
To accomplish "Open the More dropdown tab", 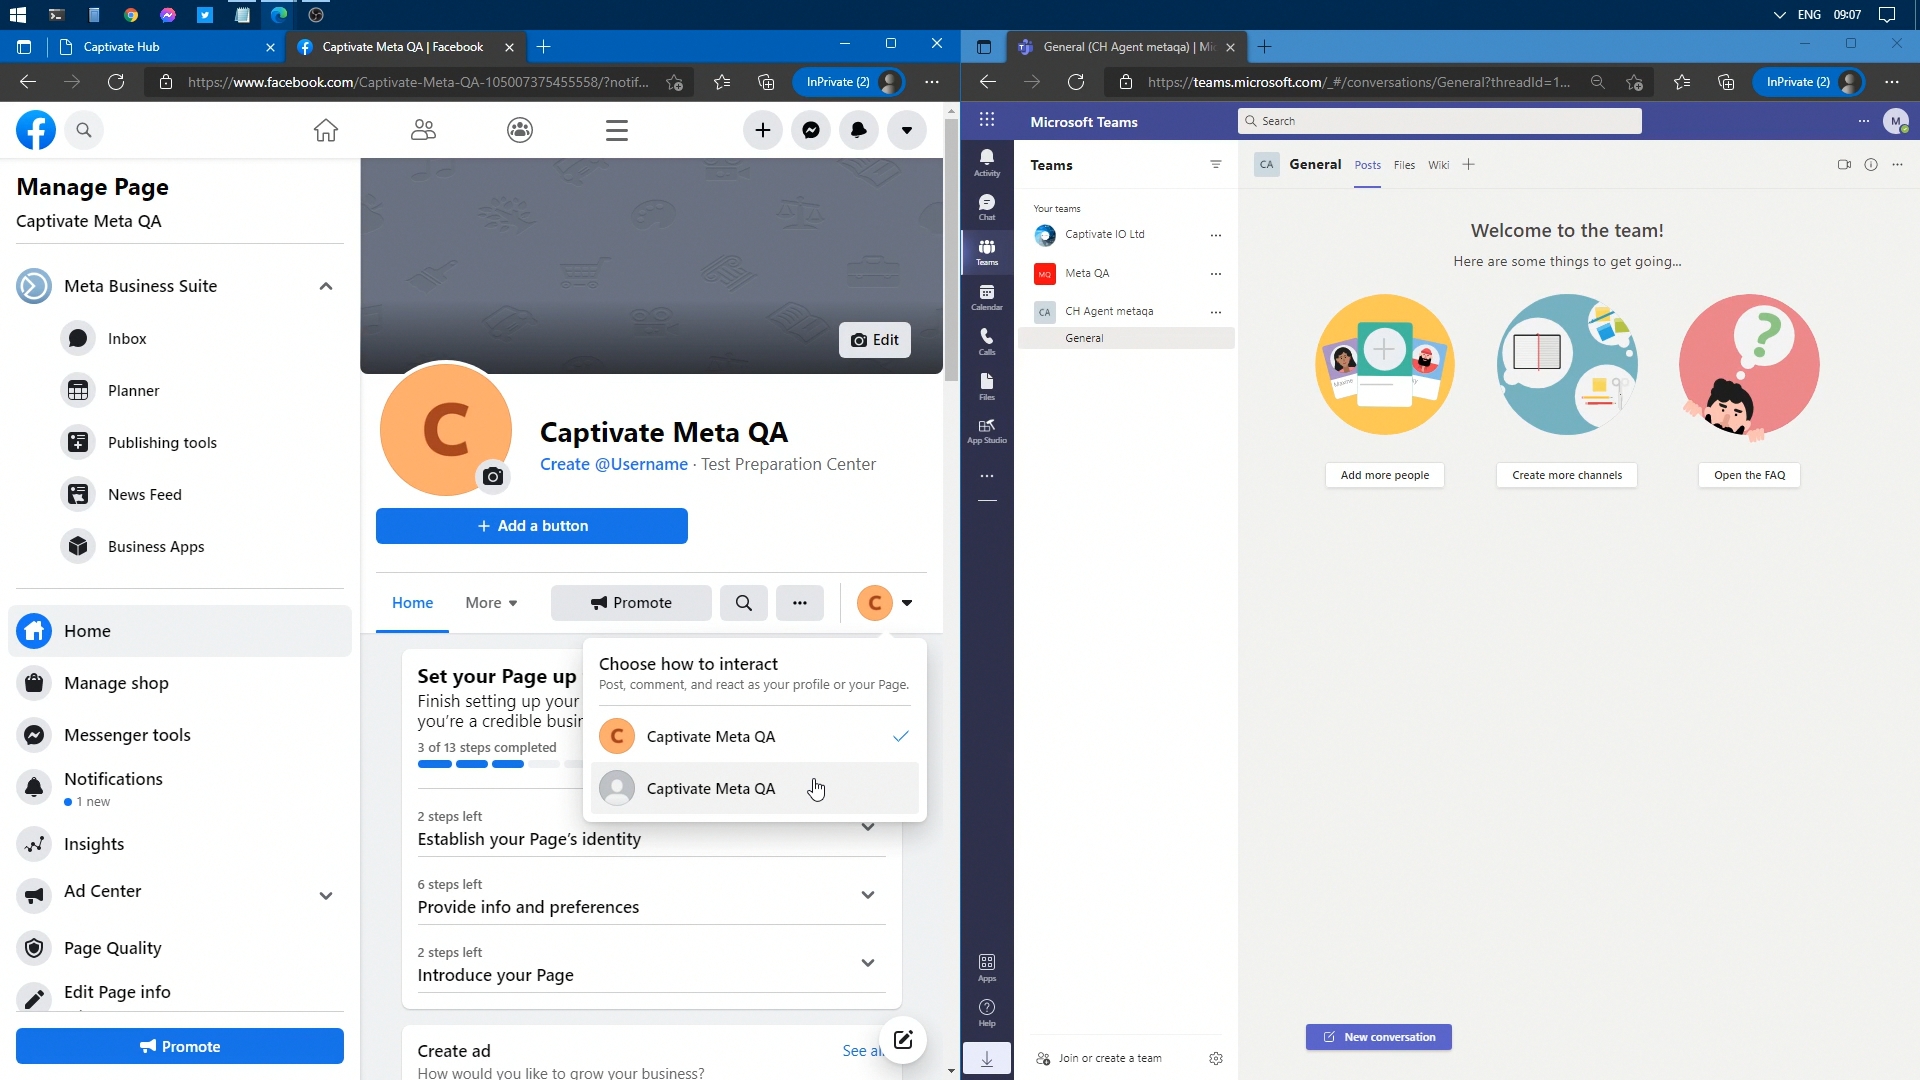I will 491,603.
